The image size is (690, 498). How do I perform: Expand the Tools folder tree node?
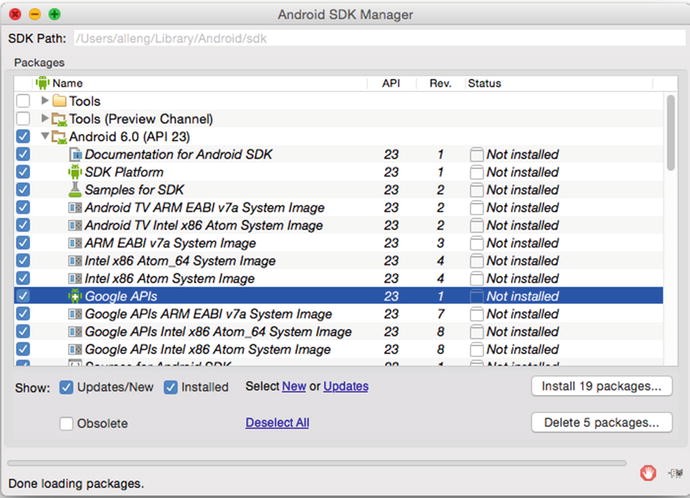pos(45,101)
